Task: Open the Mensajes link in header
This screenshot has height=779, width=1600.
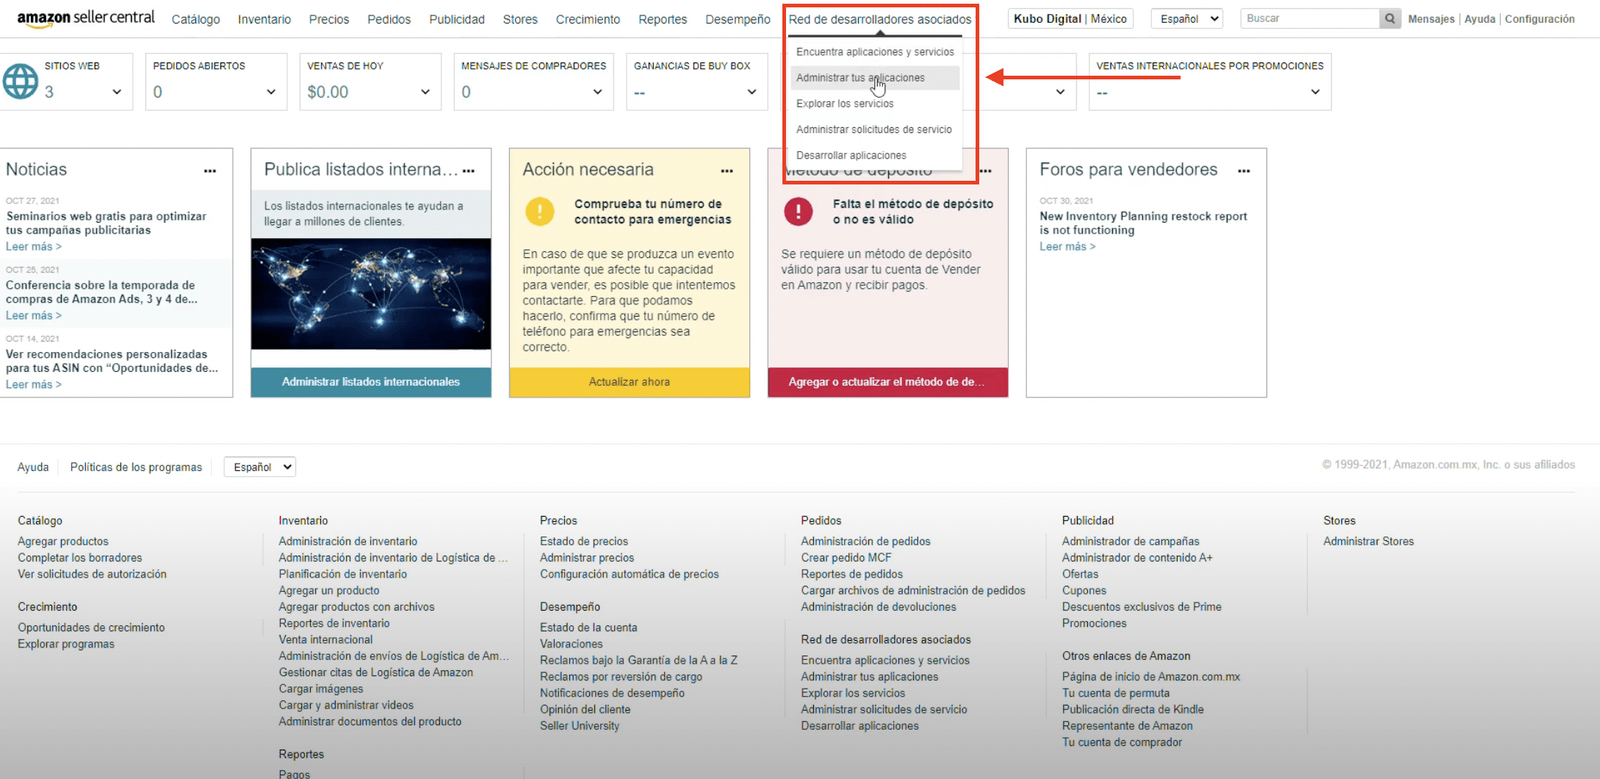Action: tap(1431, 19)
